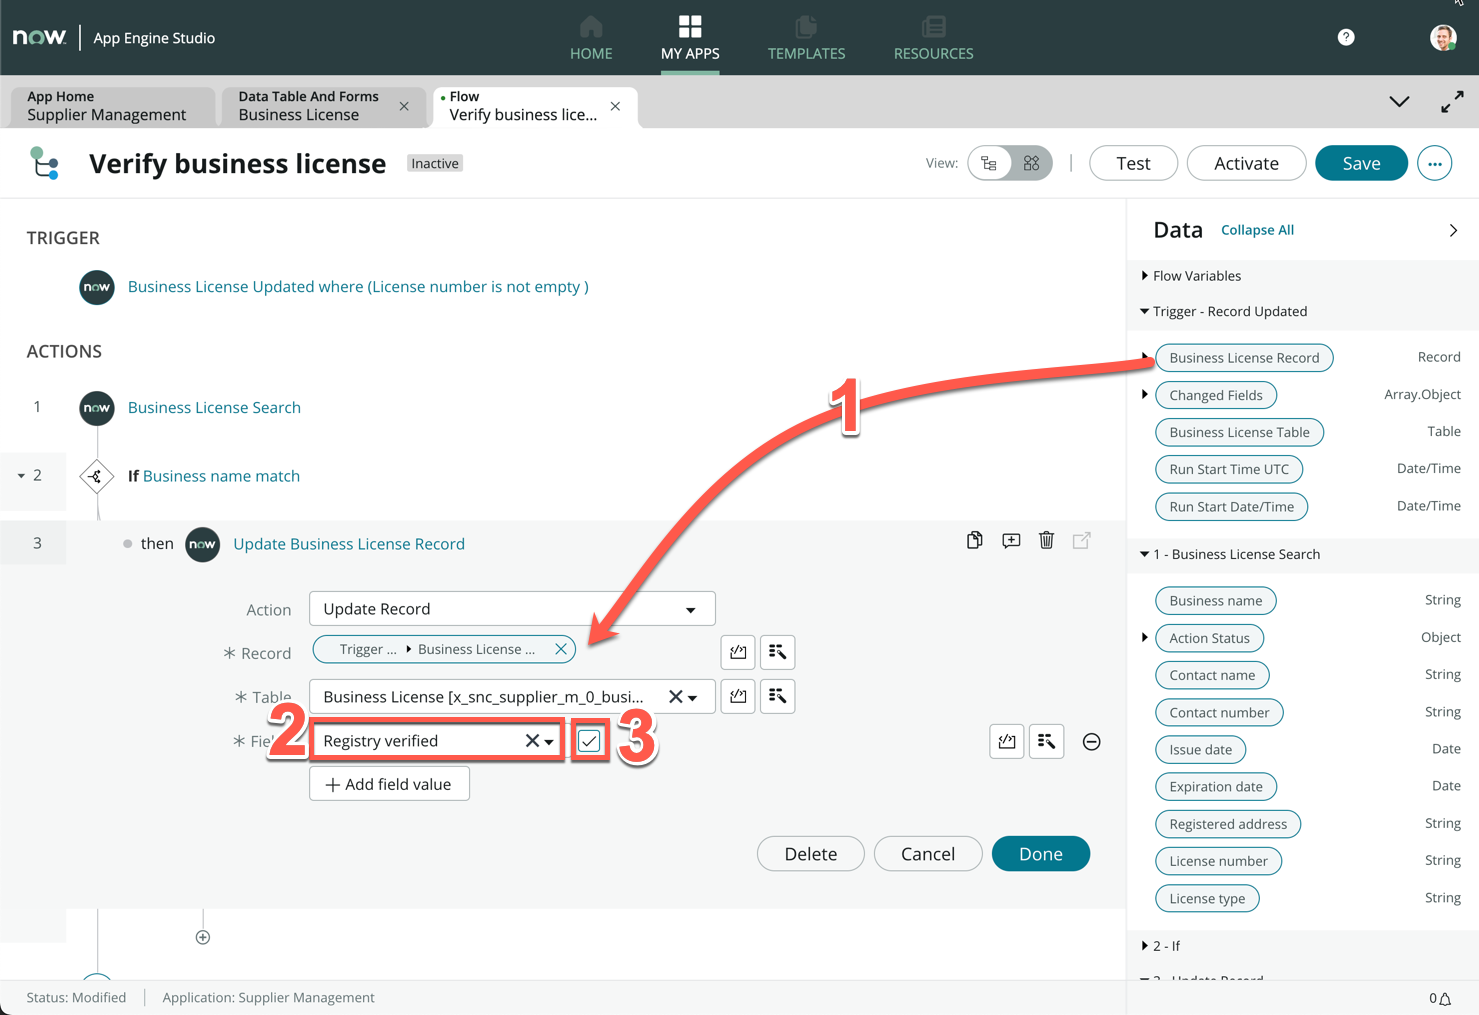Image resolution: width=1479 pixels, height=1015 pixels.
Task: Select the License number data pill
Action: pos(1218,861)
